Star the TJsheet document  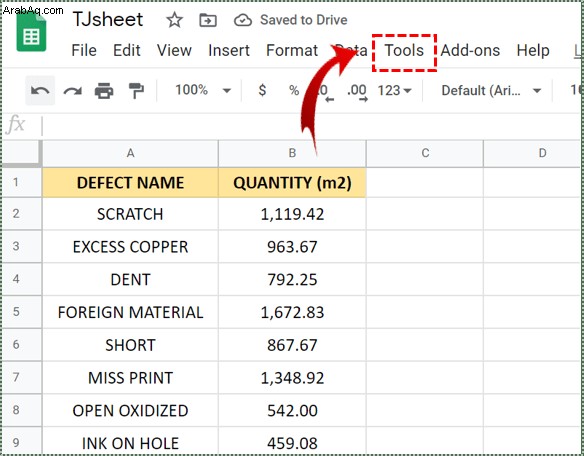tap(174, 20)
